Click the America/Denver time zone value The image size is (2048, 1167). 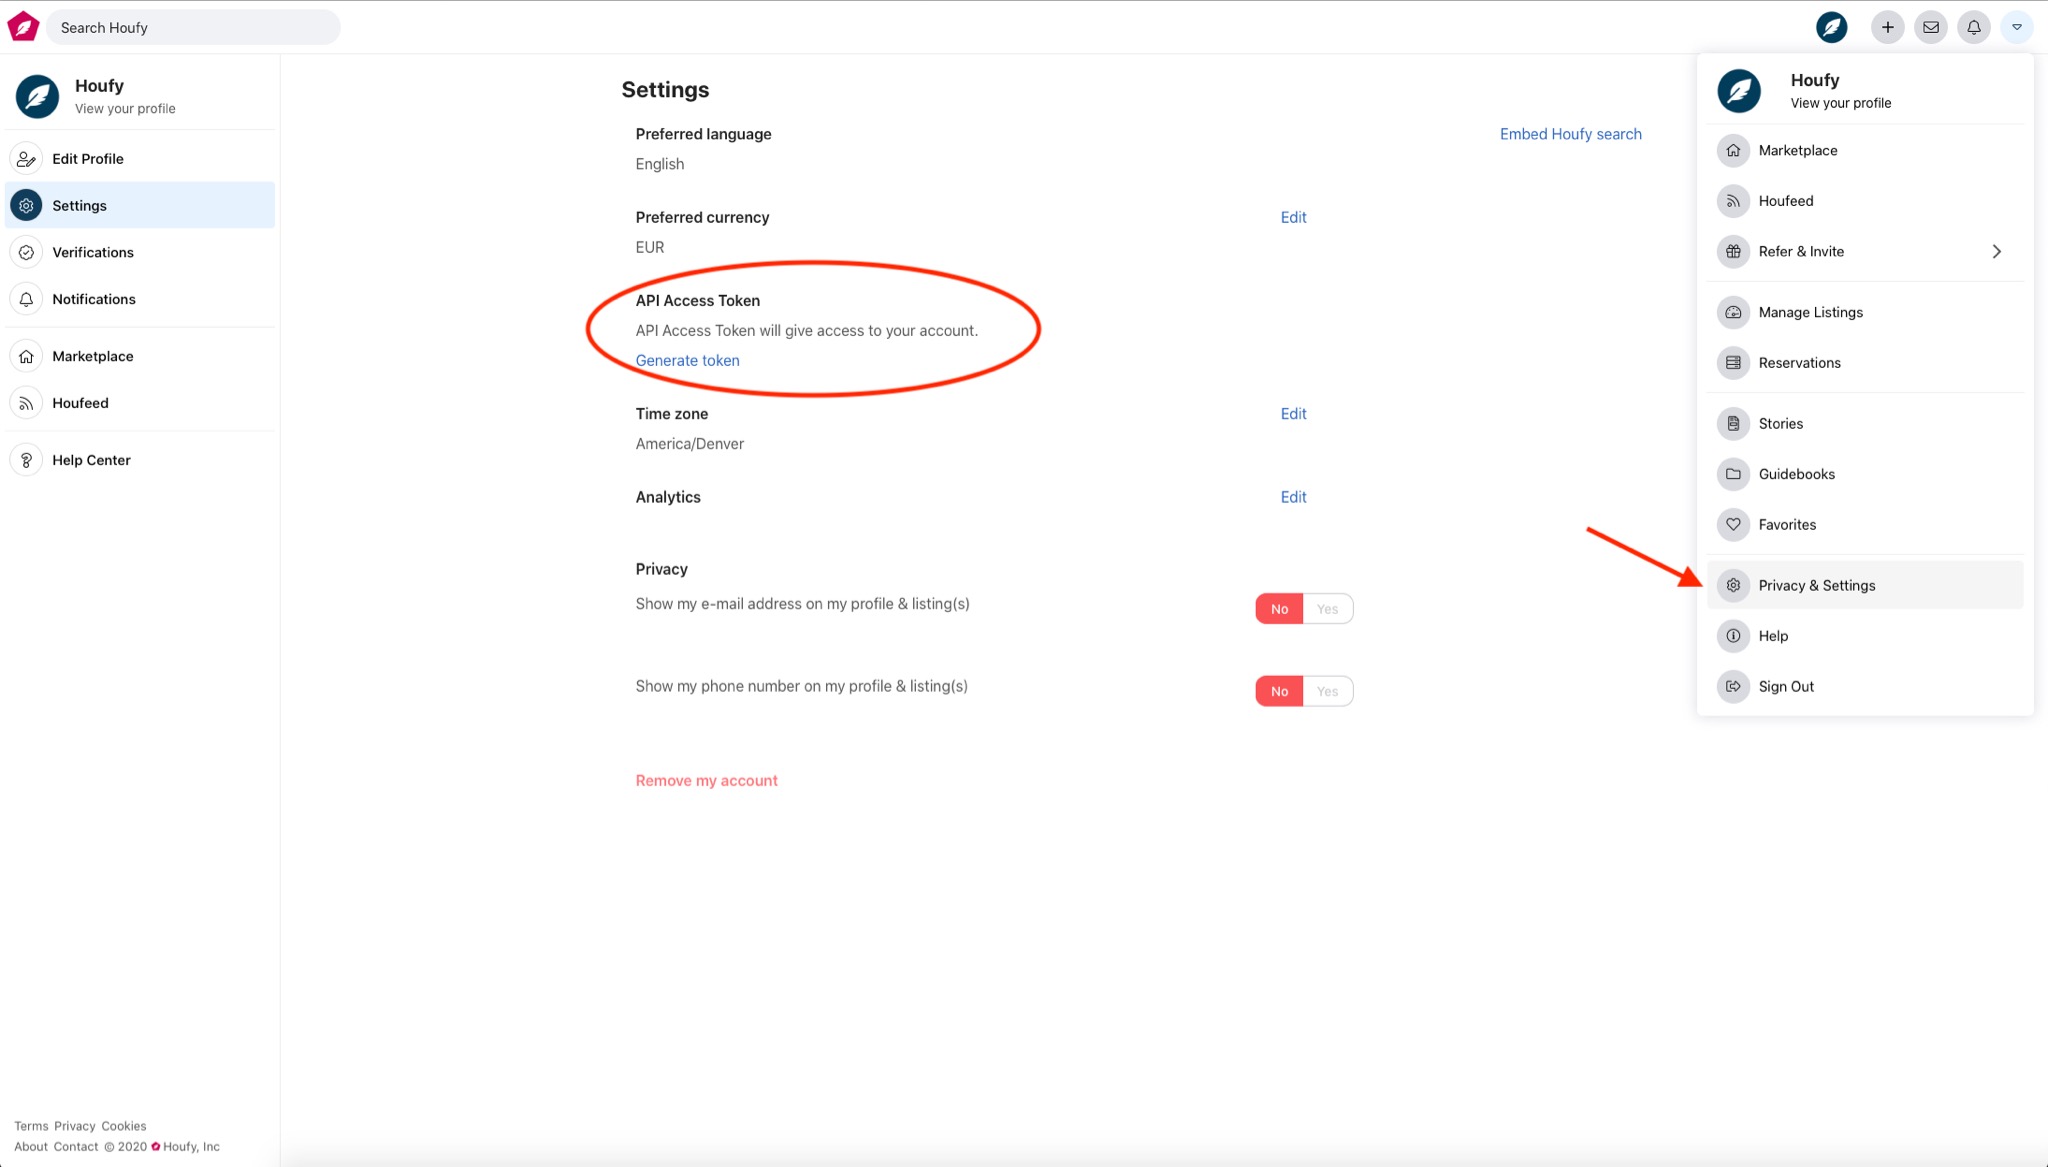point(690,444)
